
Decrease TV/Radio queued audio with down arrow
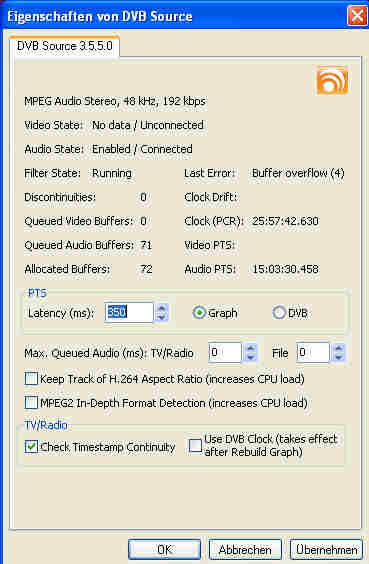coord(251,357)
